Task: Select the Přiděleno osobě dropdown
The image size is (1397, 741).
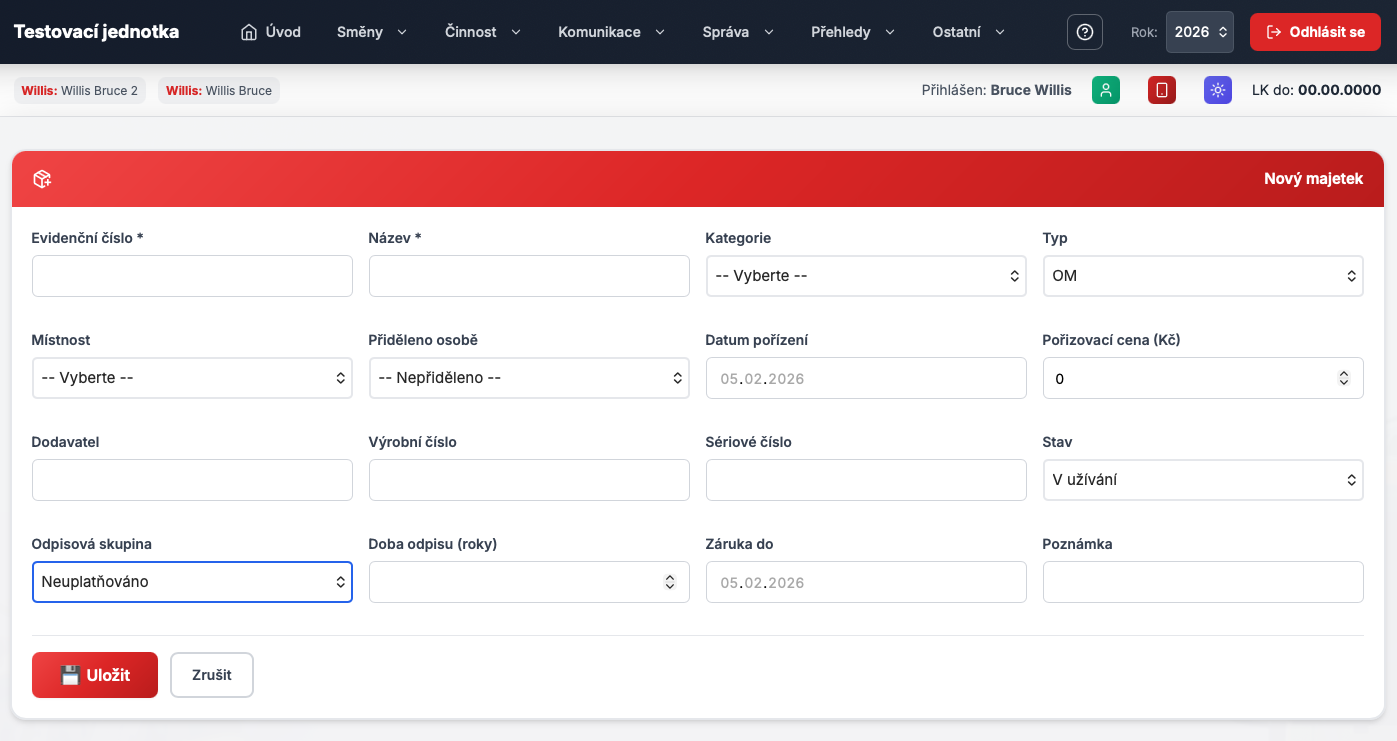Action: 528,378
